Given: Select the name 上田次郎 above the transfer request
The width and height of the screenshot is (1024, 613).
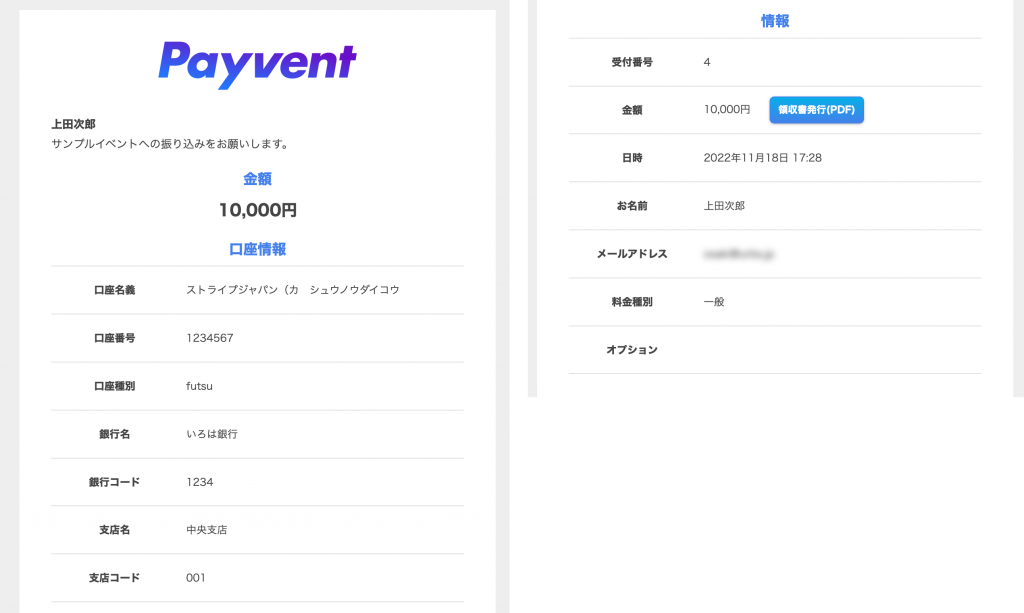Looking at the screenshot, I should coord(74,124).
